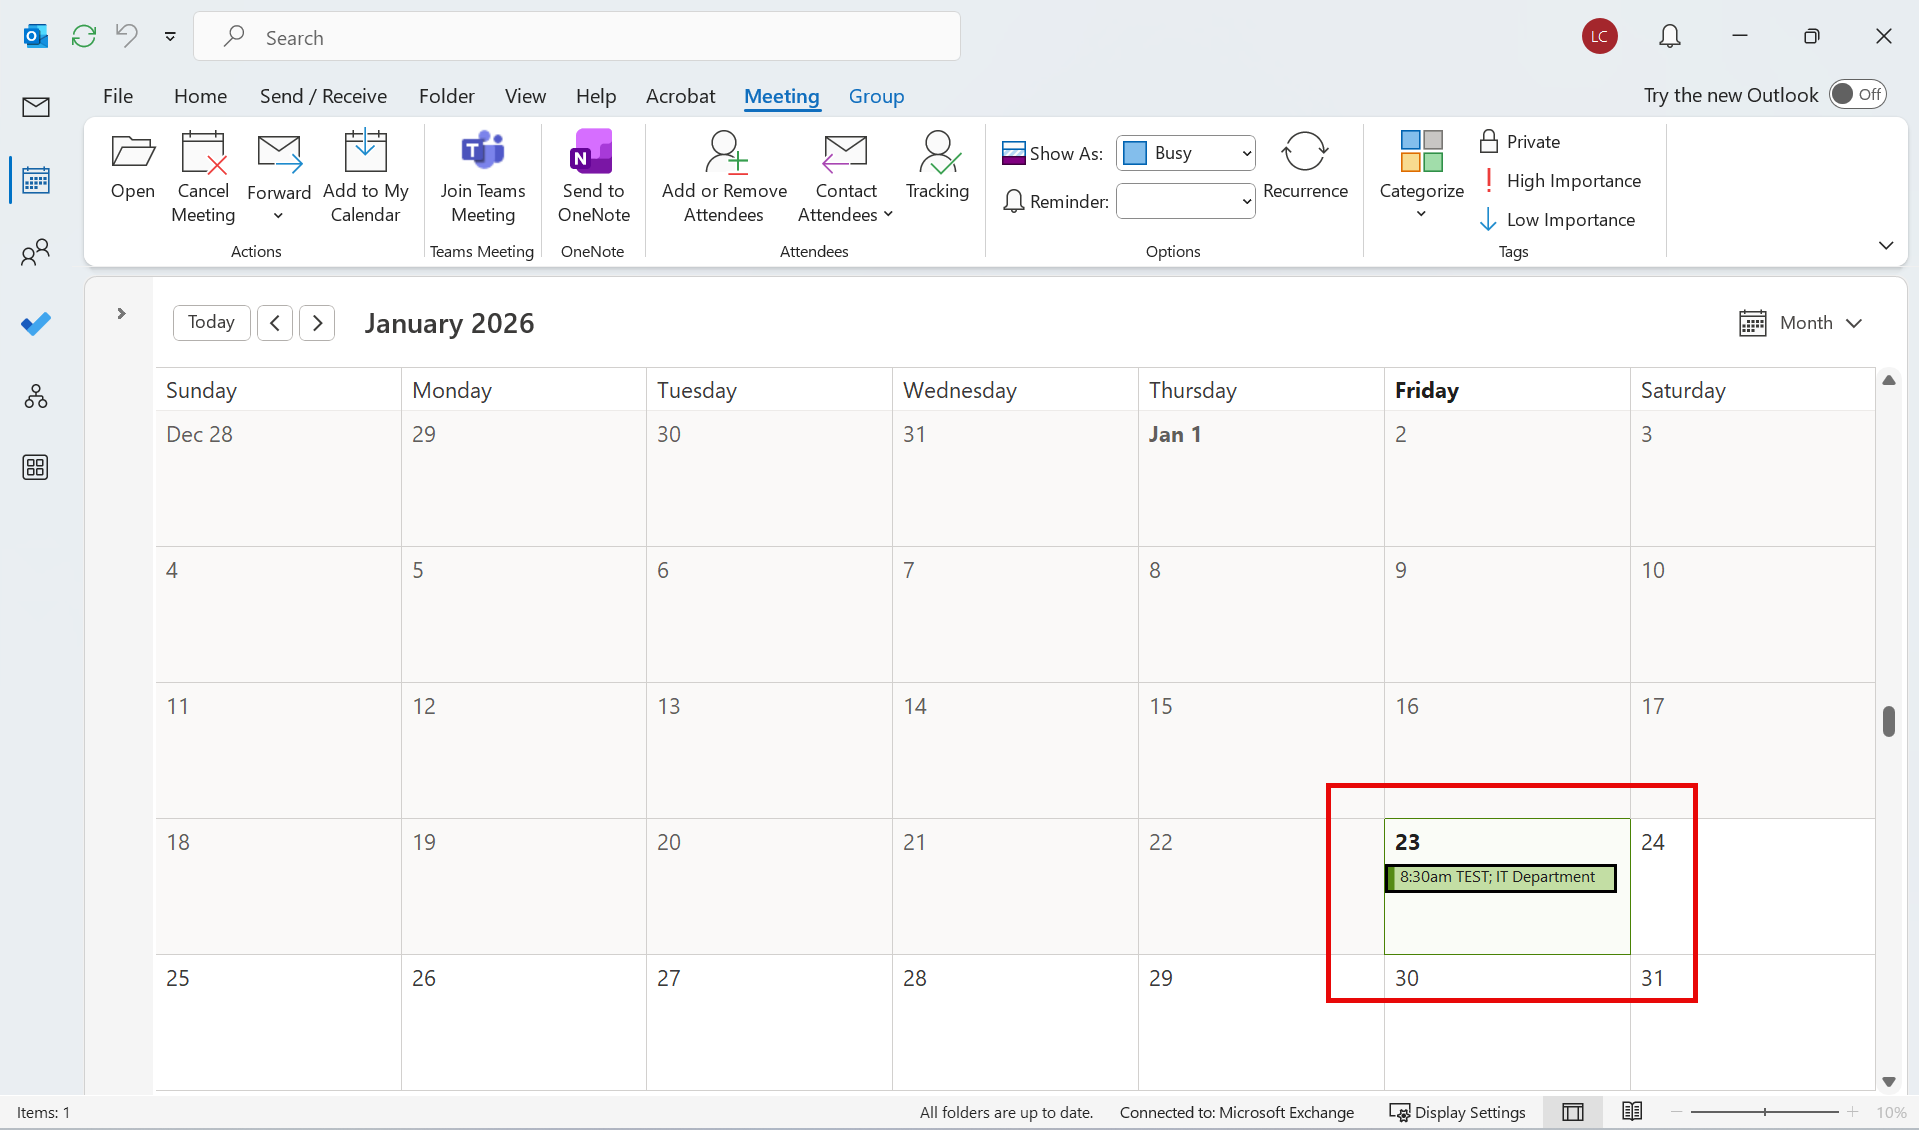Screen dimensions: 1919x1130
Task: Open notifications bell
Action: [1669, 37]
